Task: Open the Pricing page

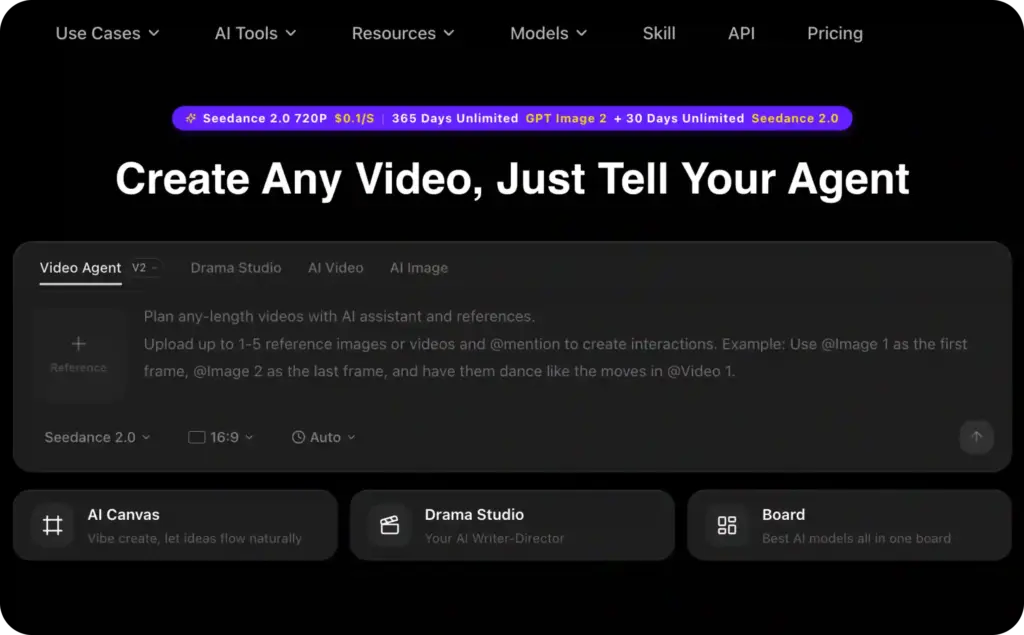Action: (835, 33)
